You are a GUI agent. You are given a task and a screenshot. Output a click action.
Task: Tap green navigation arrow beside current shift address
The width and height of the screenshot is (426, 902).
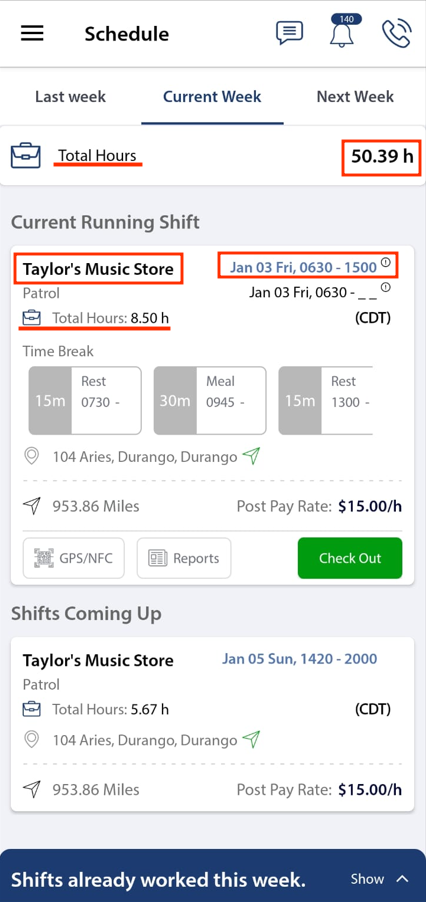[251, 457]
